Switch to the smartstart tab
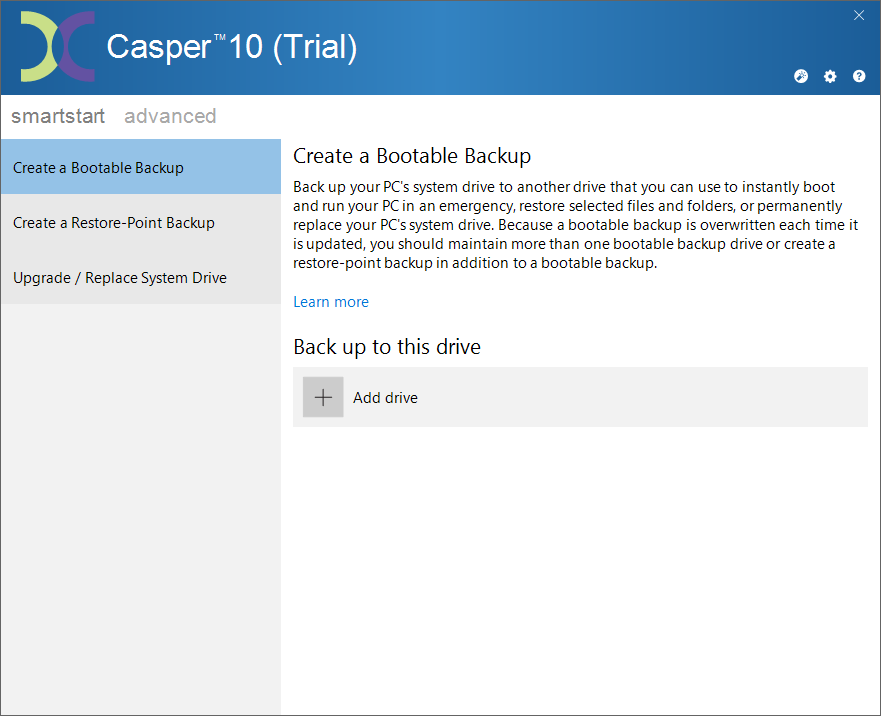 pyautogui.click(x=58, y=116)
